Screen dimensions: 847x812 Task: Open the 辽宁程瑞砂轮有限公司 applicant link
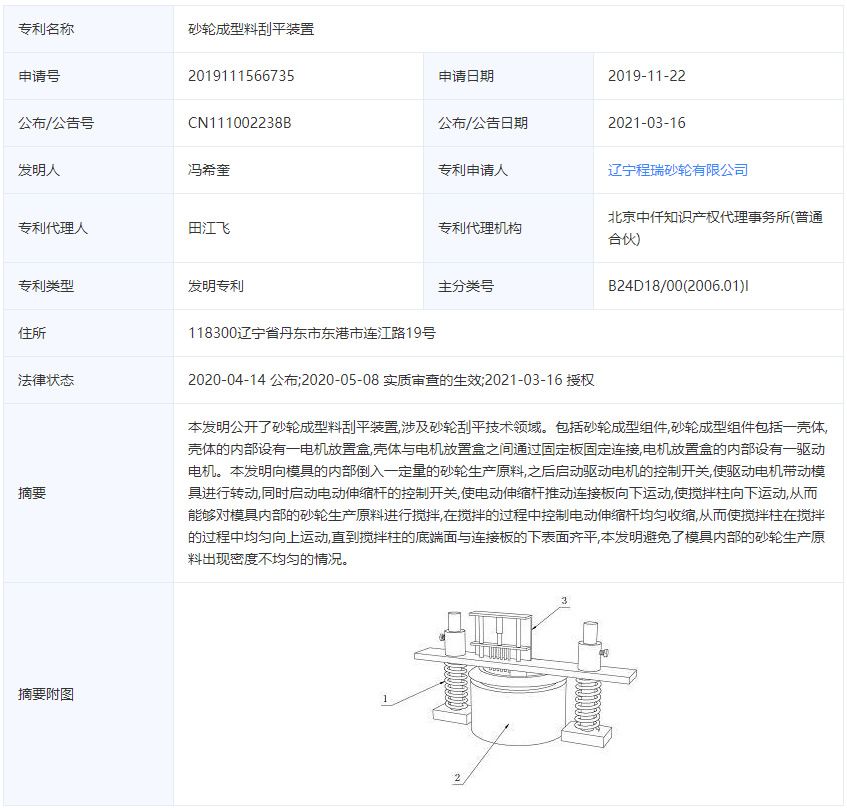point(677,170)
